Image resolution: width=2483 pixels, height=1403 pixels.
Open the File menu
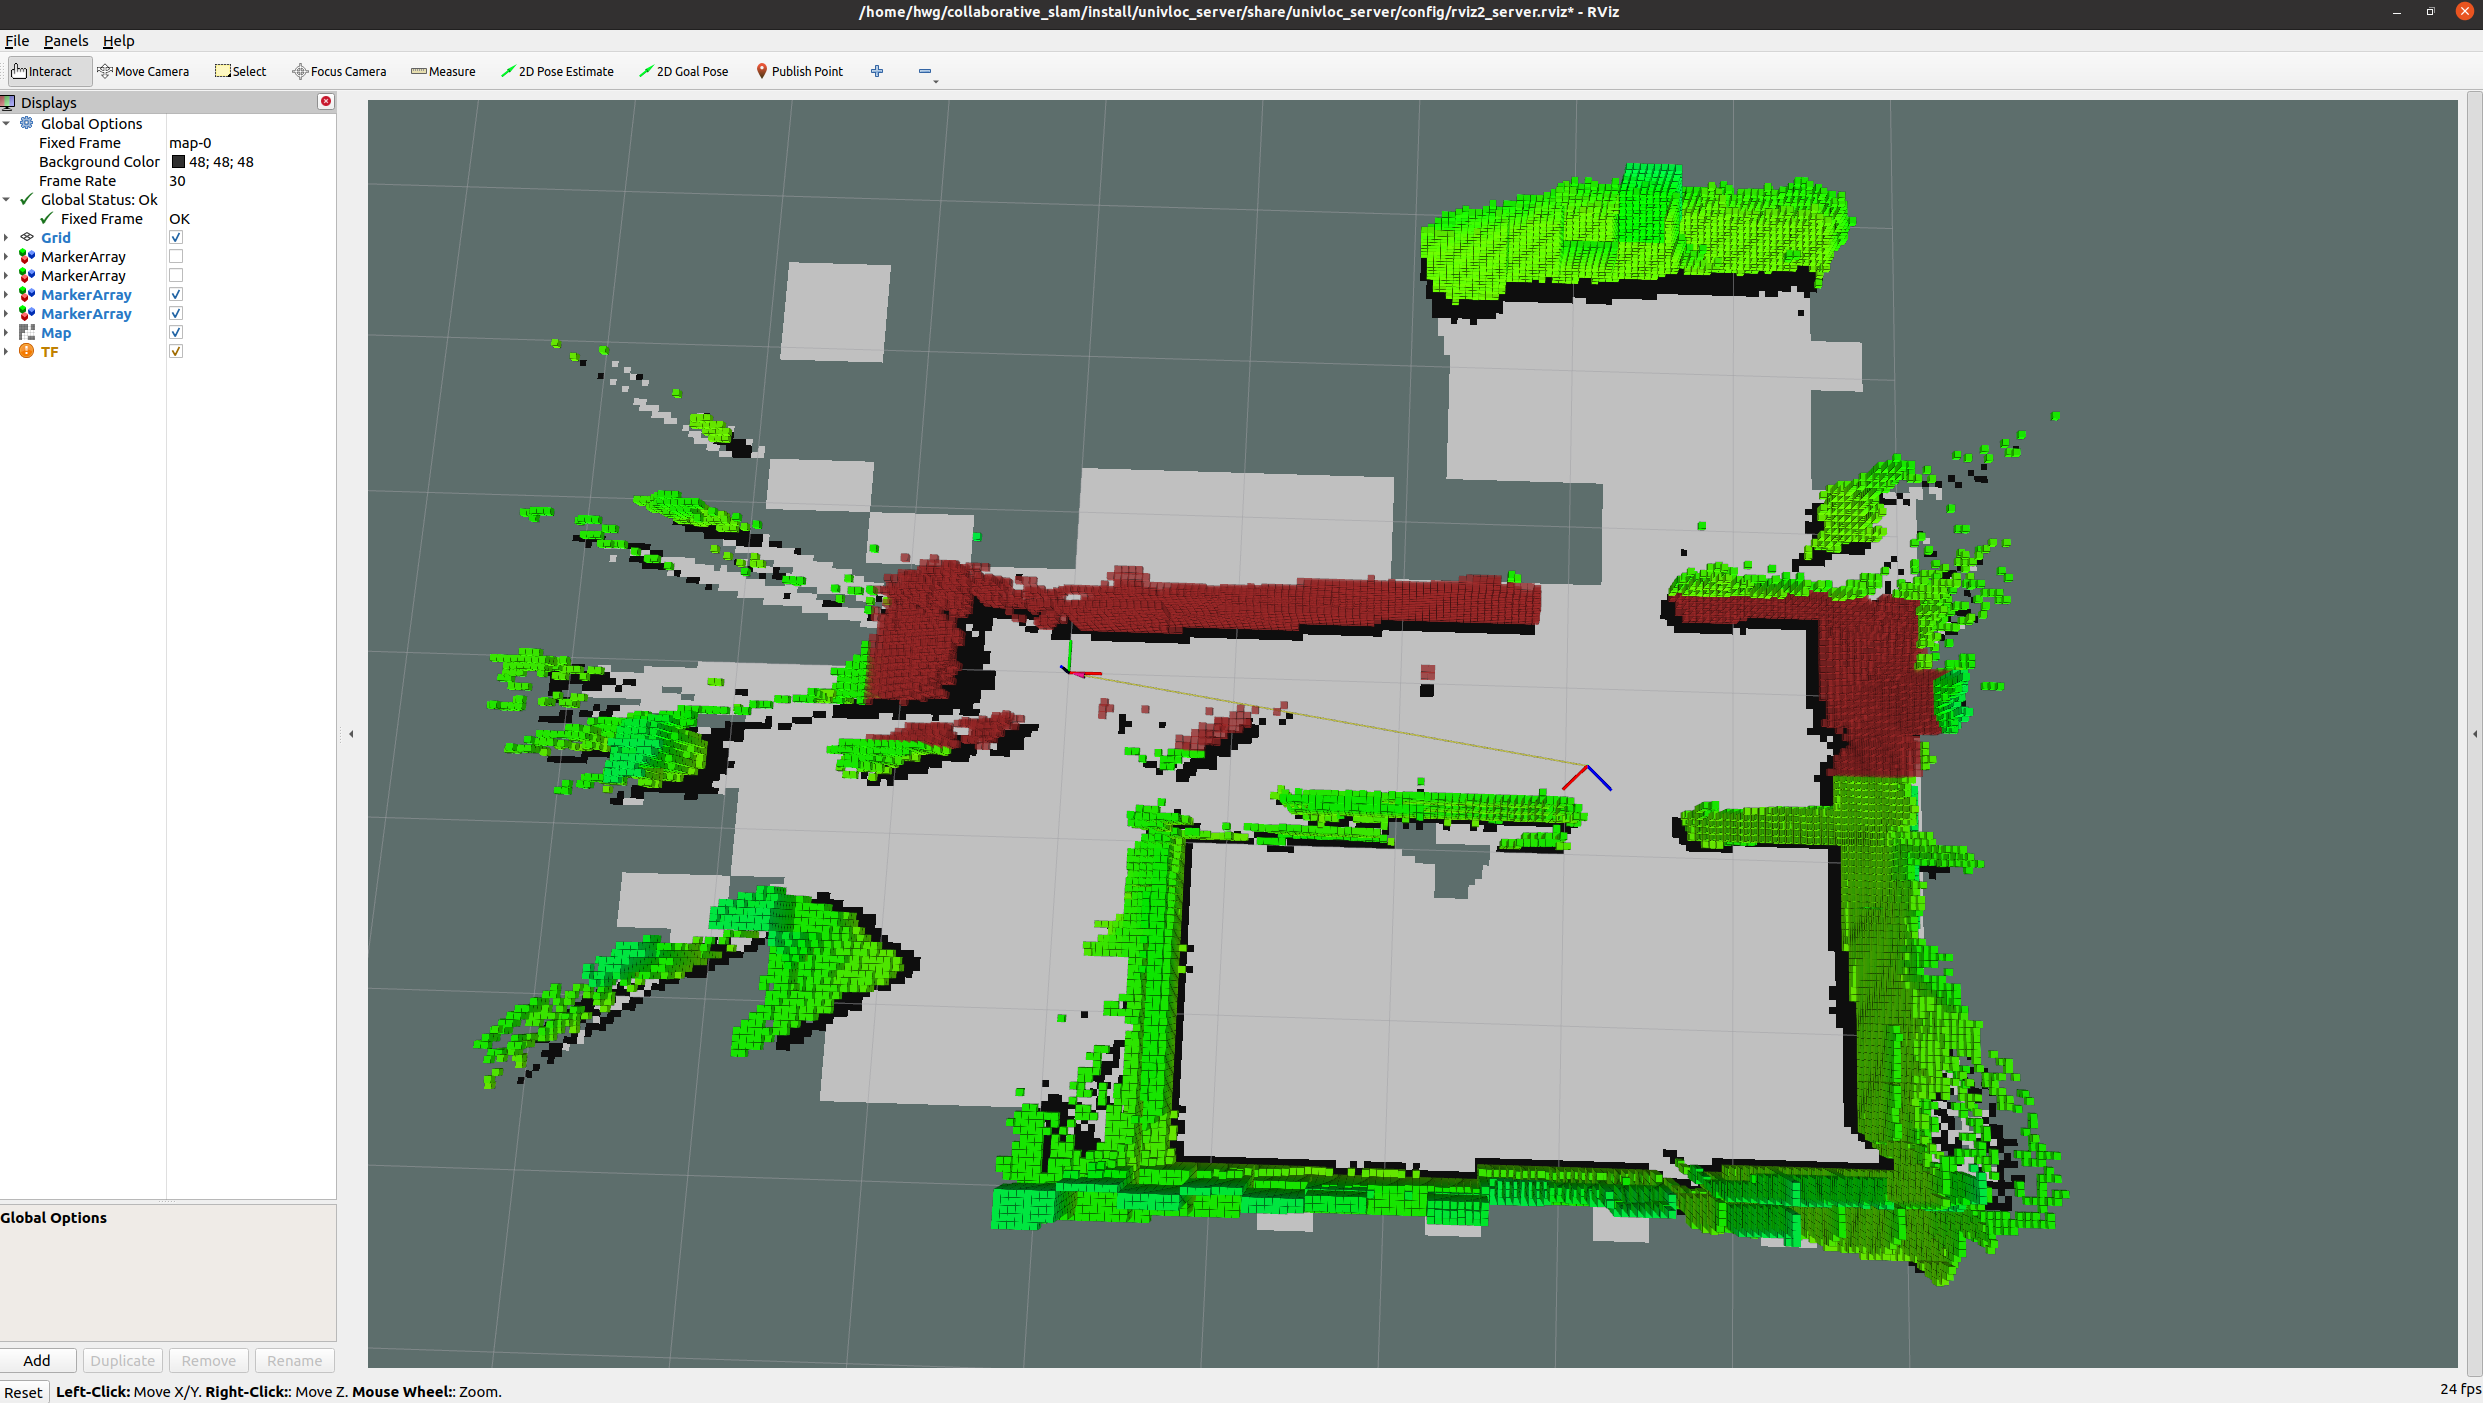coord(17,41)
